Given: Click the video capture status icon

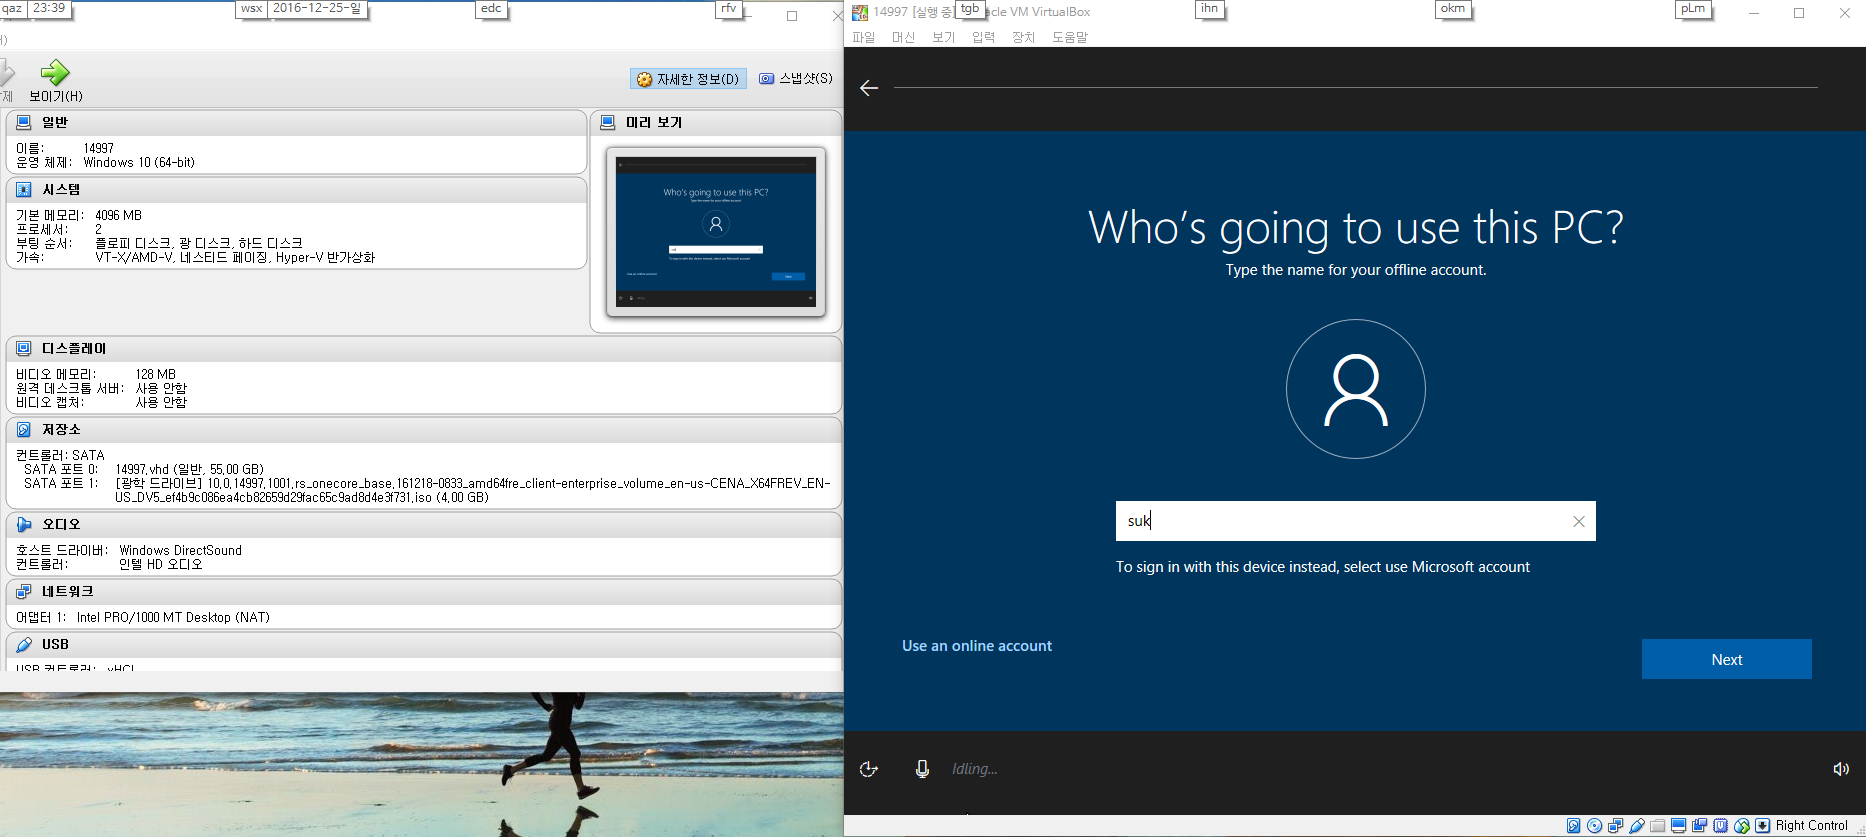Looking at the screenshot, I should (1699, 825).
